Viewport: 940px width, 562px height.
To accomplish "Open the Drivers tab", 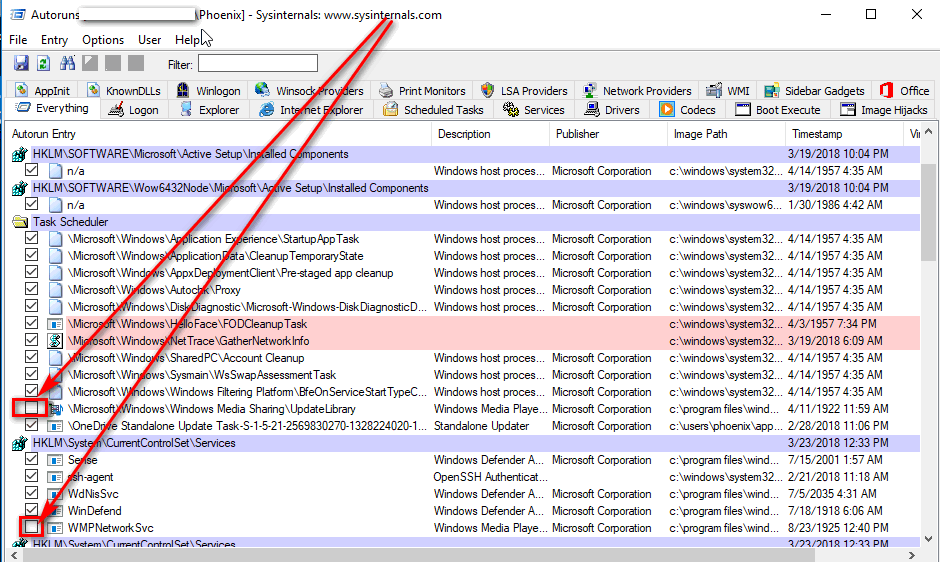I will pos(612,110).
